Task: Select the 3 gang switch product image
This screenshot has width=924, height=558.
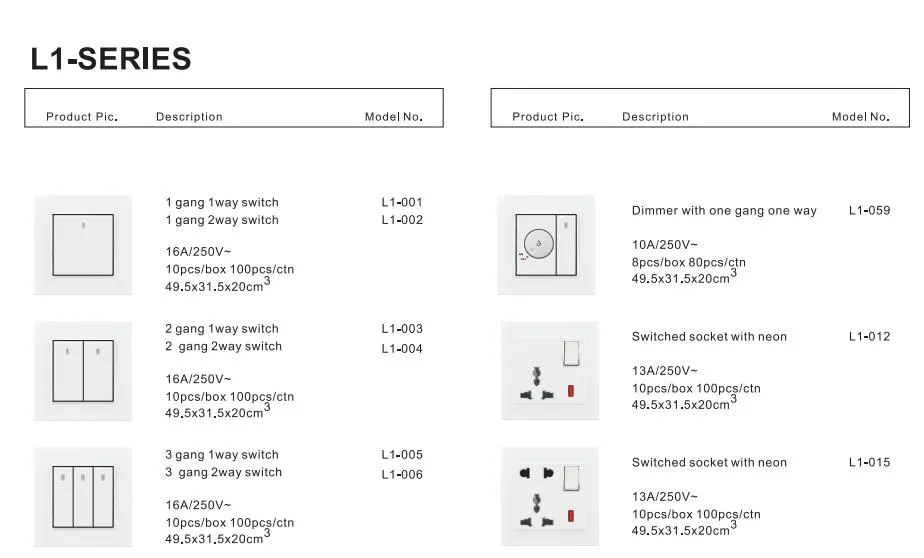Action: point(83,497)
